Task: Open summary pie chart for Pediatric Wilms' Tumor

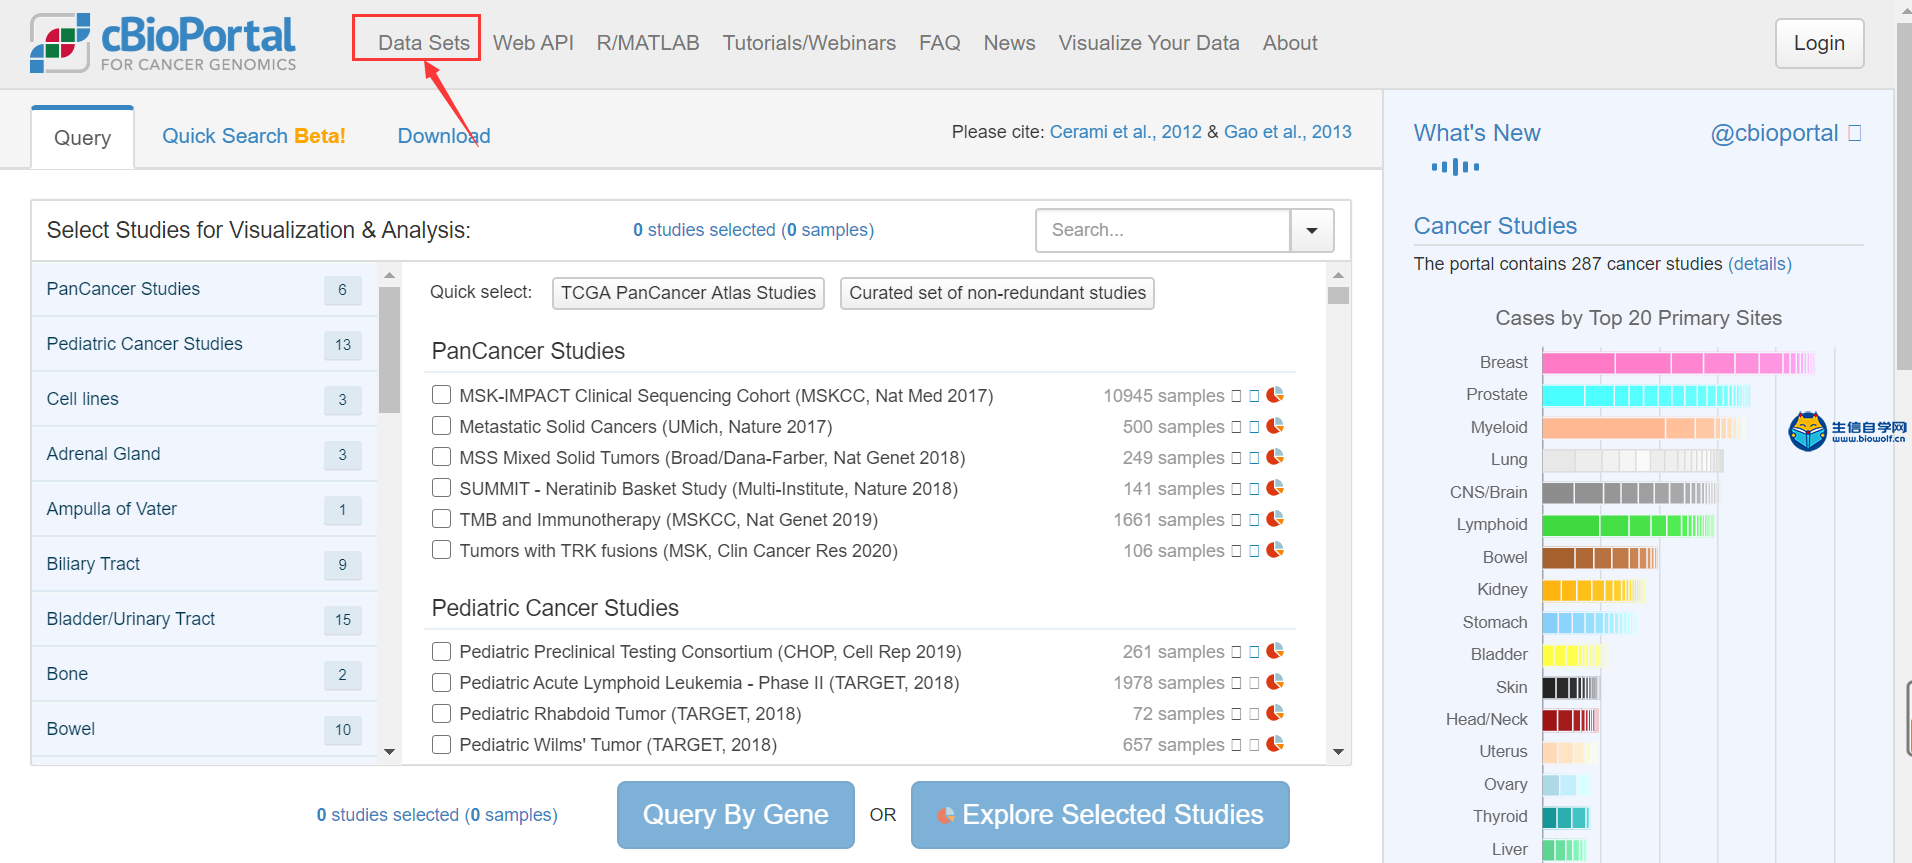Action: point(1275,744)
